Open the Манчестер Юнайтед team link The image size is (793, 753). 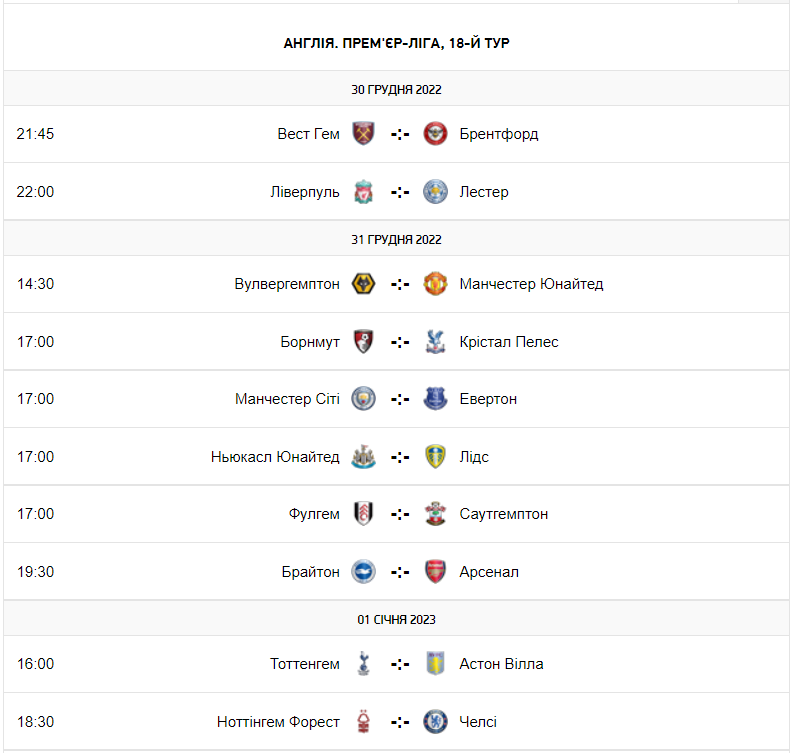pos(531,284)
